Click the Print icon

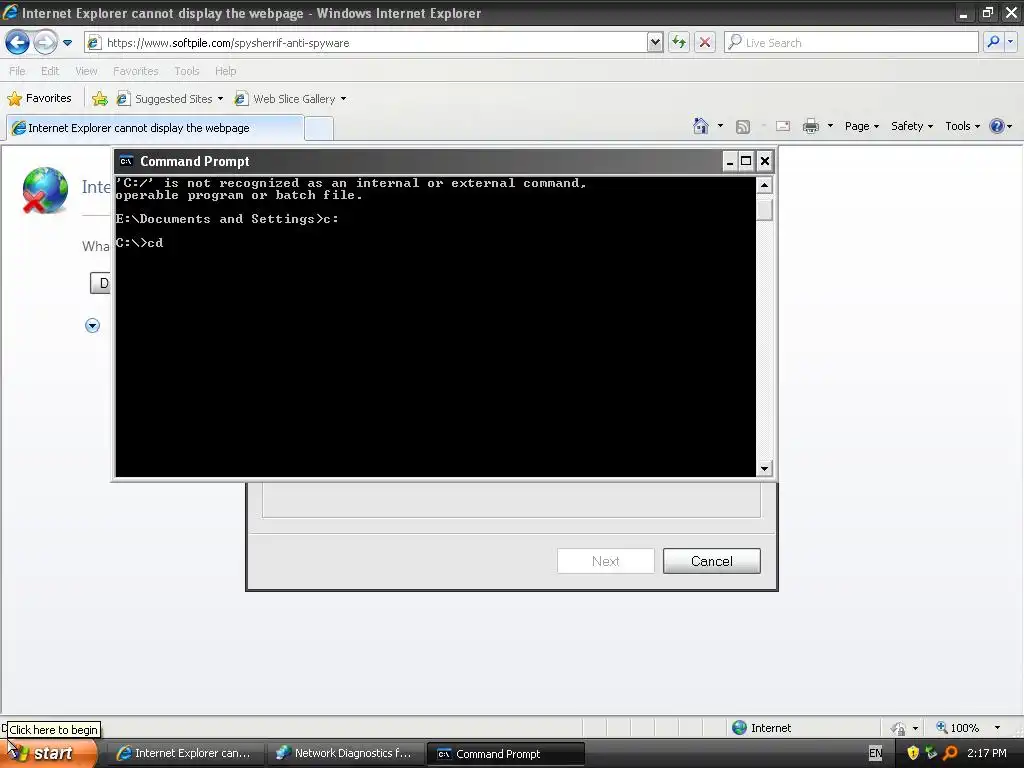tap(810, 126)
